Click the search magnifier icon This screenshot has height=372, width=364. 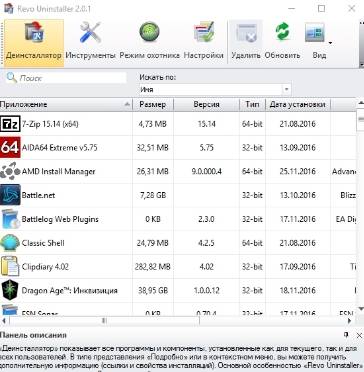pyautogui.click(x=12, y=78)
